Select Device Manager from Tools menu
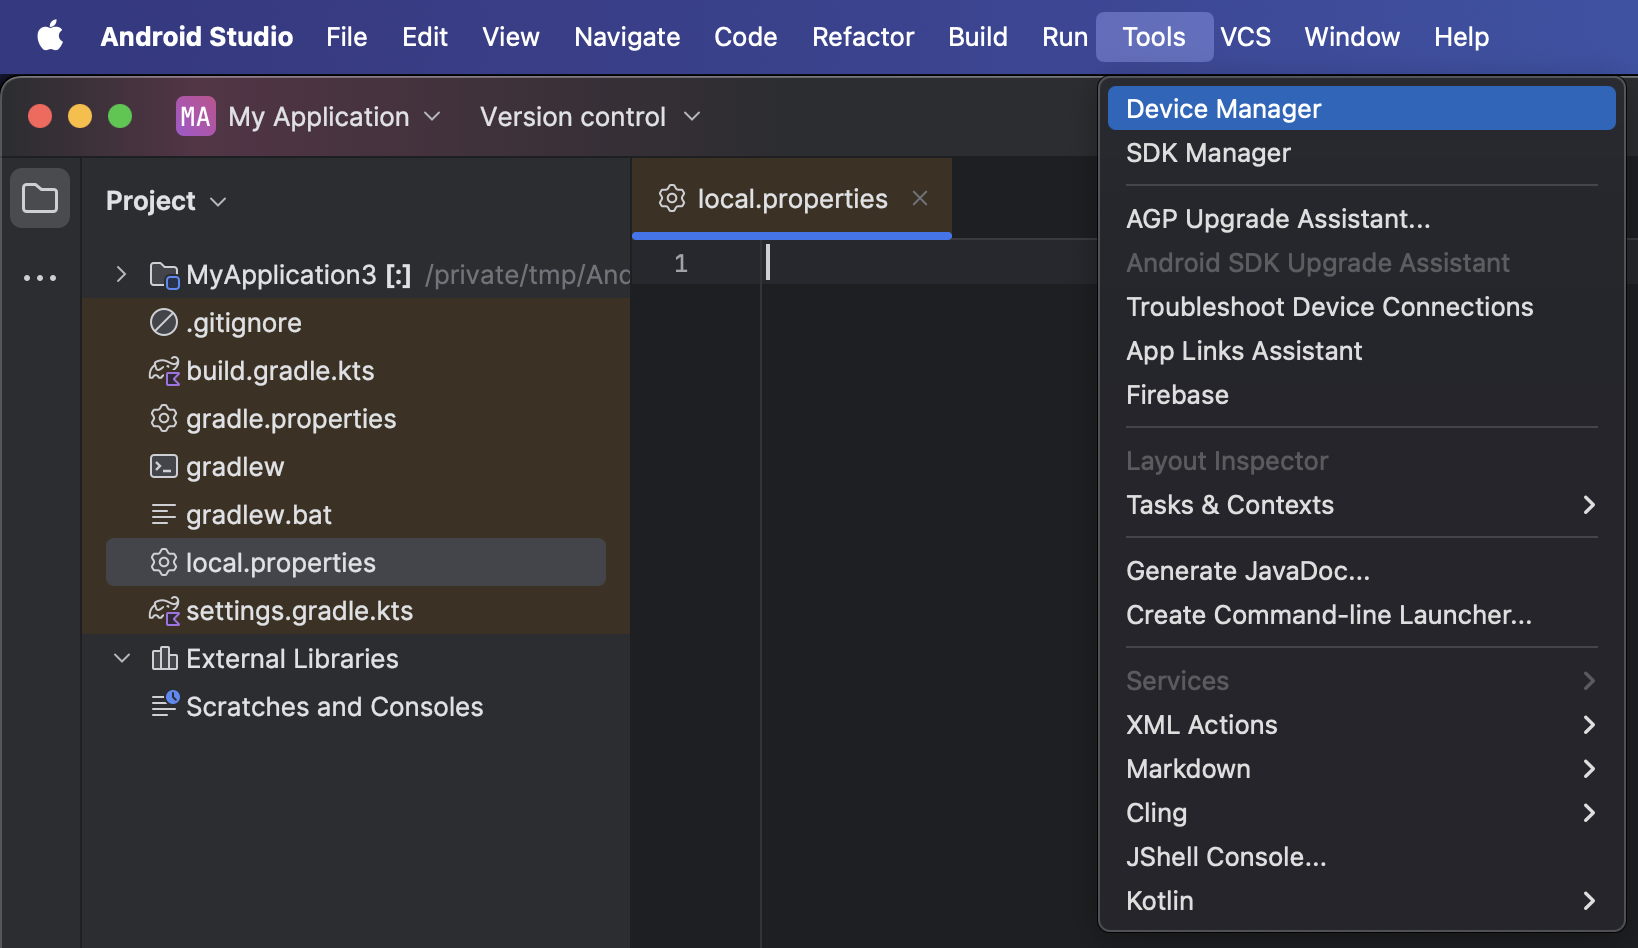This screenshot has width=1638, height=948. click(1361, 108)
